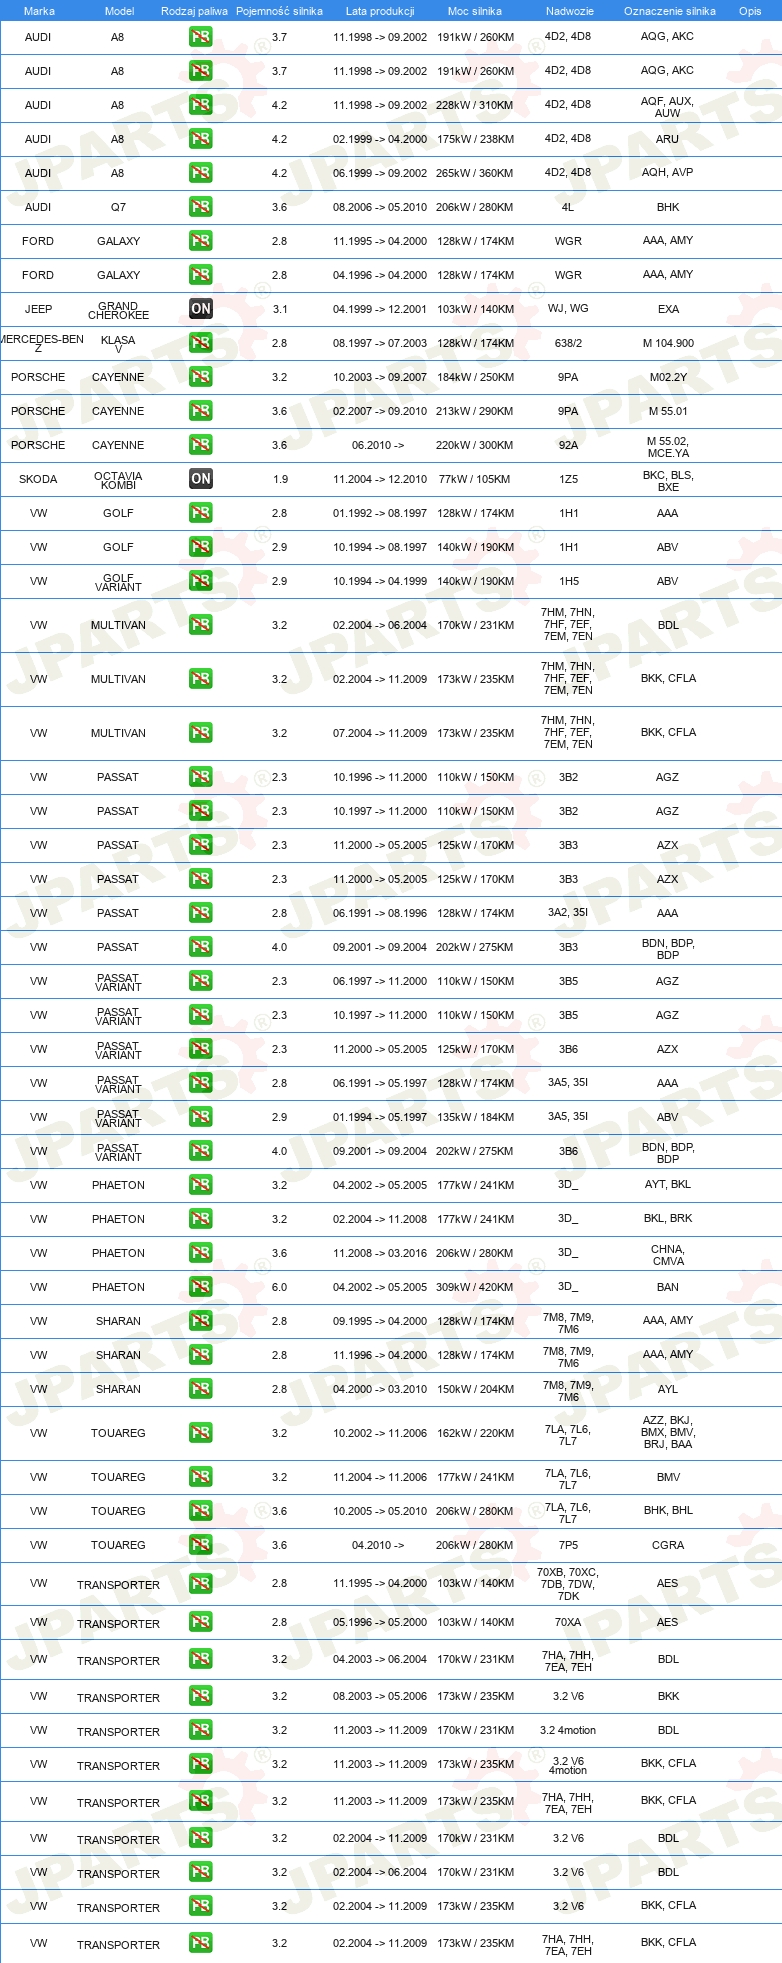Image resolution: width=782 pixels, height=1963 pixels.
Task: Click the PB icon in VW Sharan AYL row
Action: pos(201,1389)
